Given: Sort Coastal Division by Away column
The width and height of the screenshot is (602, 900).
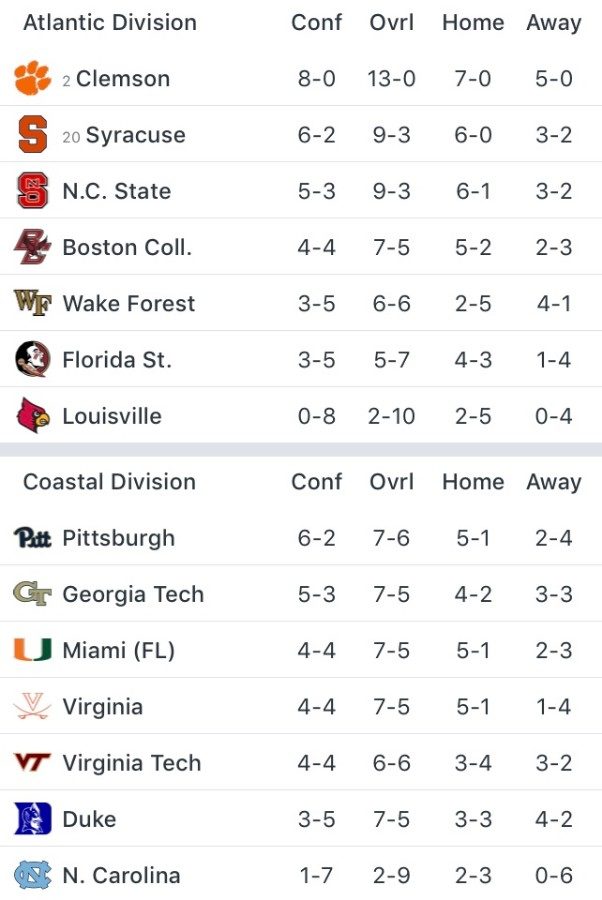Looking at the screenshot, I should point(553,482).
